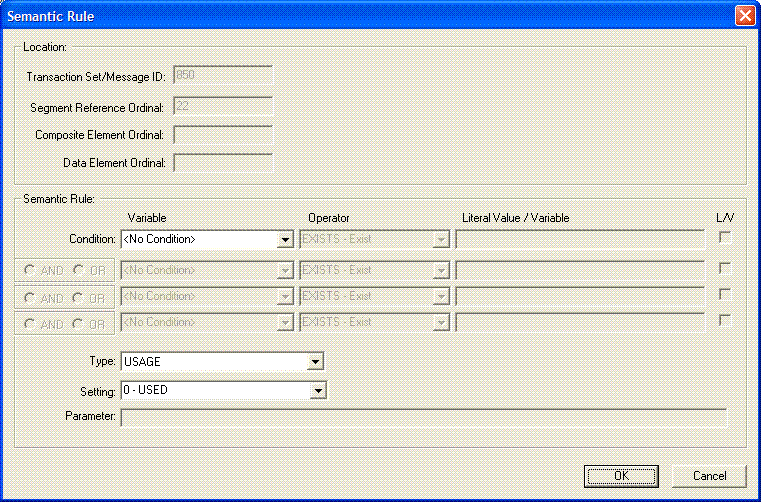Viewport: 761px width, 502px height.
Task: Toggle the L/V checkbox on the last AND/OR row
Action: [x=725, y=320]
